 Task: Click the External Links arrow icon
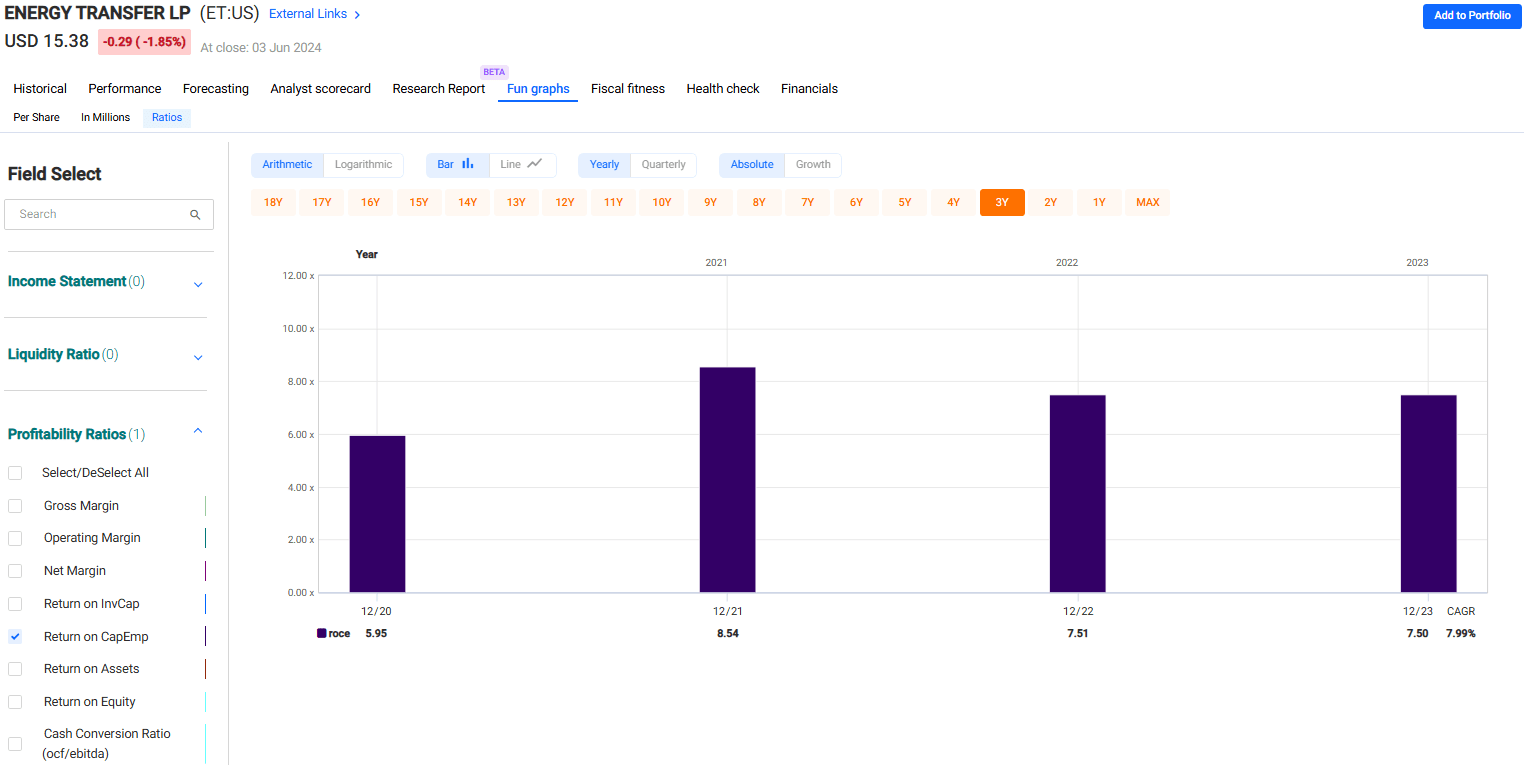(358, 15)
